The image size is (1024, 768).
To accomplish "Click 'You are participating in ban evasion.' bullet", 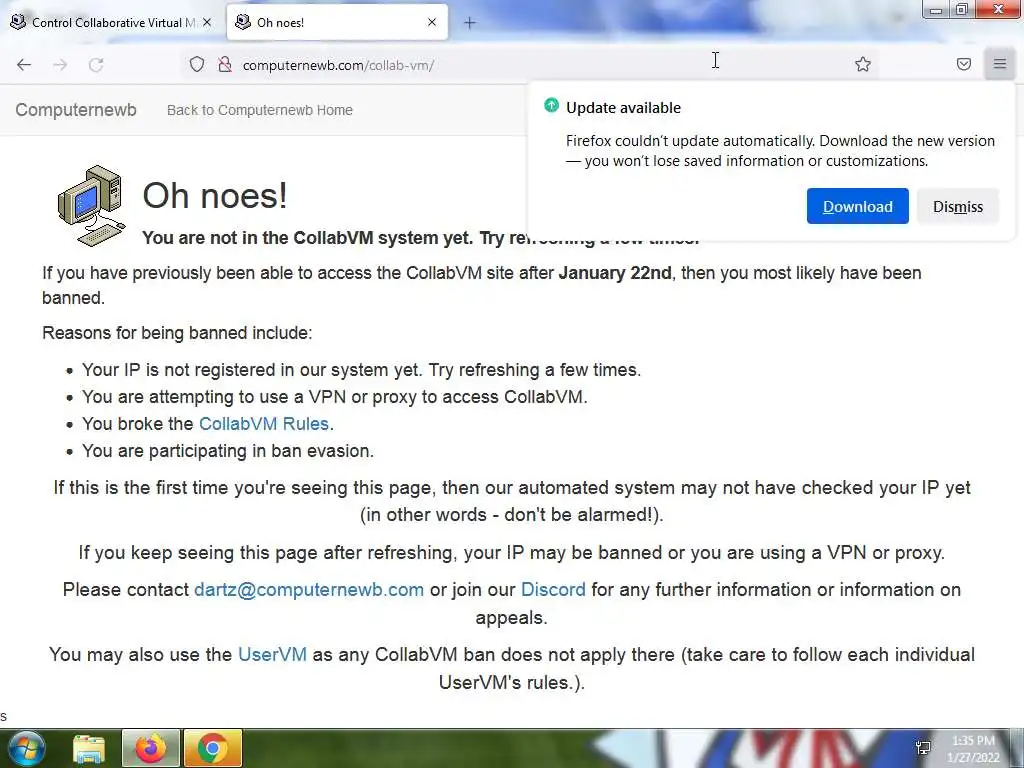I will click(x=228, y=451).
